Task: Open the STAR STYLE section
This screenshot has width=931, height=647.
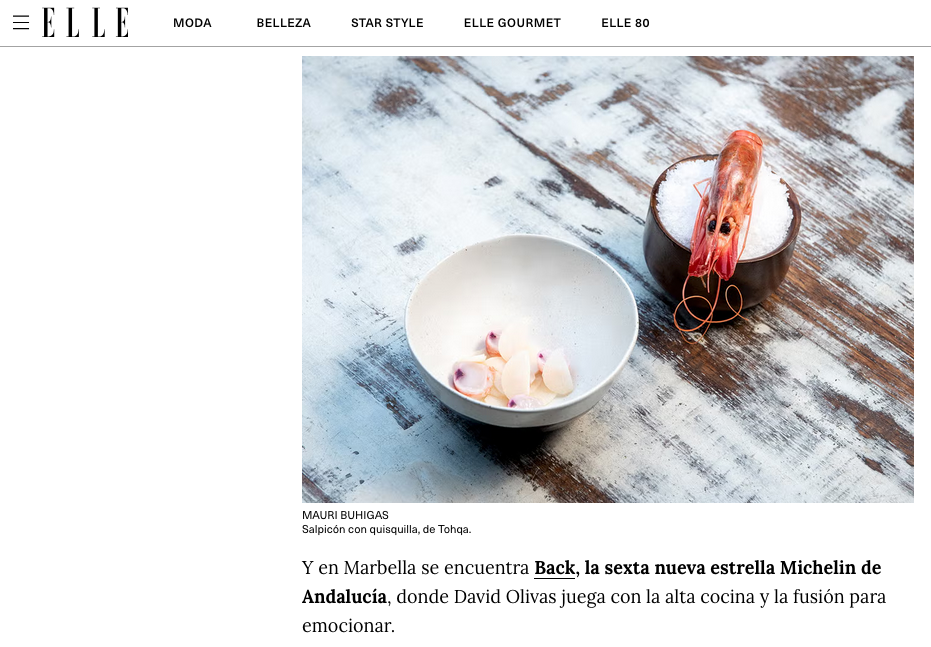Action: [387, 23]
